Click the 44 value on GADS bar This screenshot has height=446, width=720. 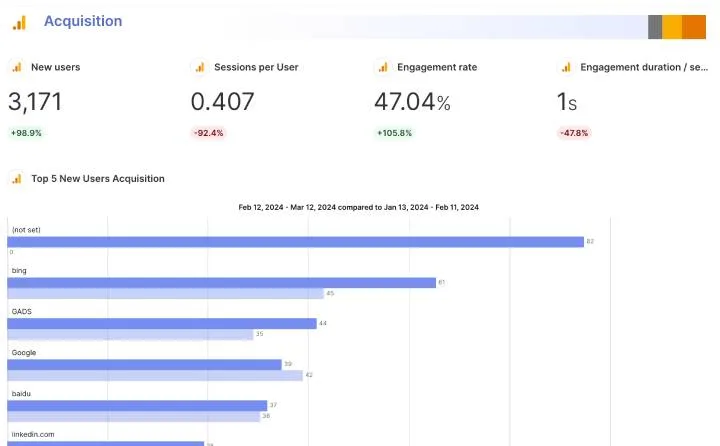click(x=323, y=323)
